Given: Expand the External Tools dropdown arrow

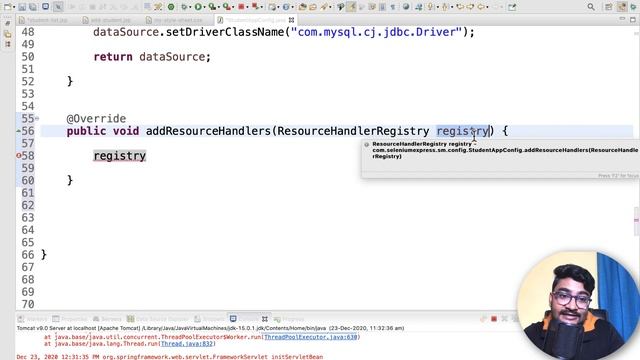Looking at the screenshot, I should (x=233, y=7).
